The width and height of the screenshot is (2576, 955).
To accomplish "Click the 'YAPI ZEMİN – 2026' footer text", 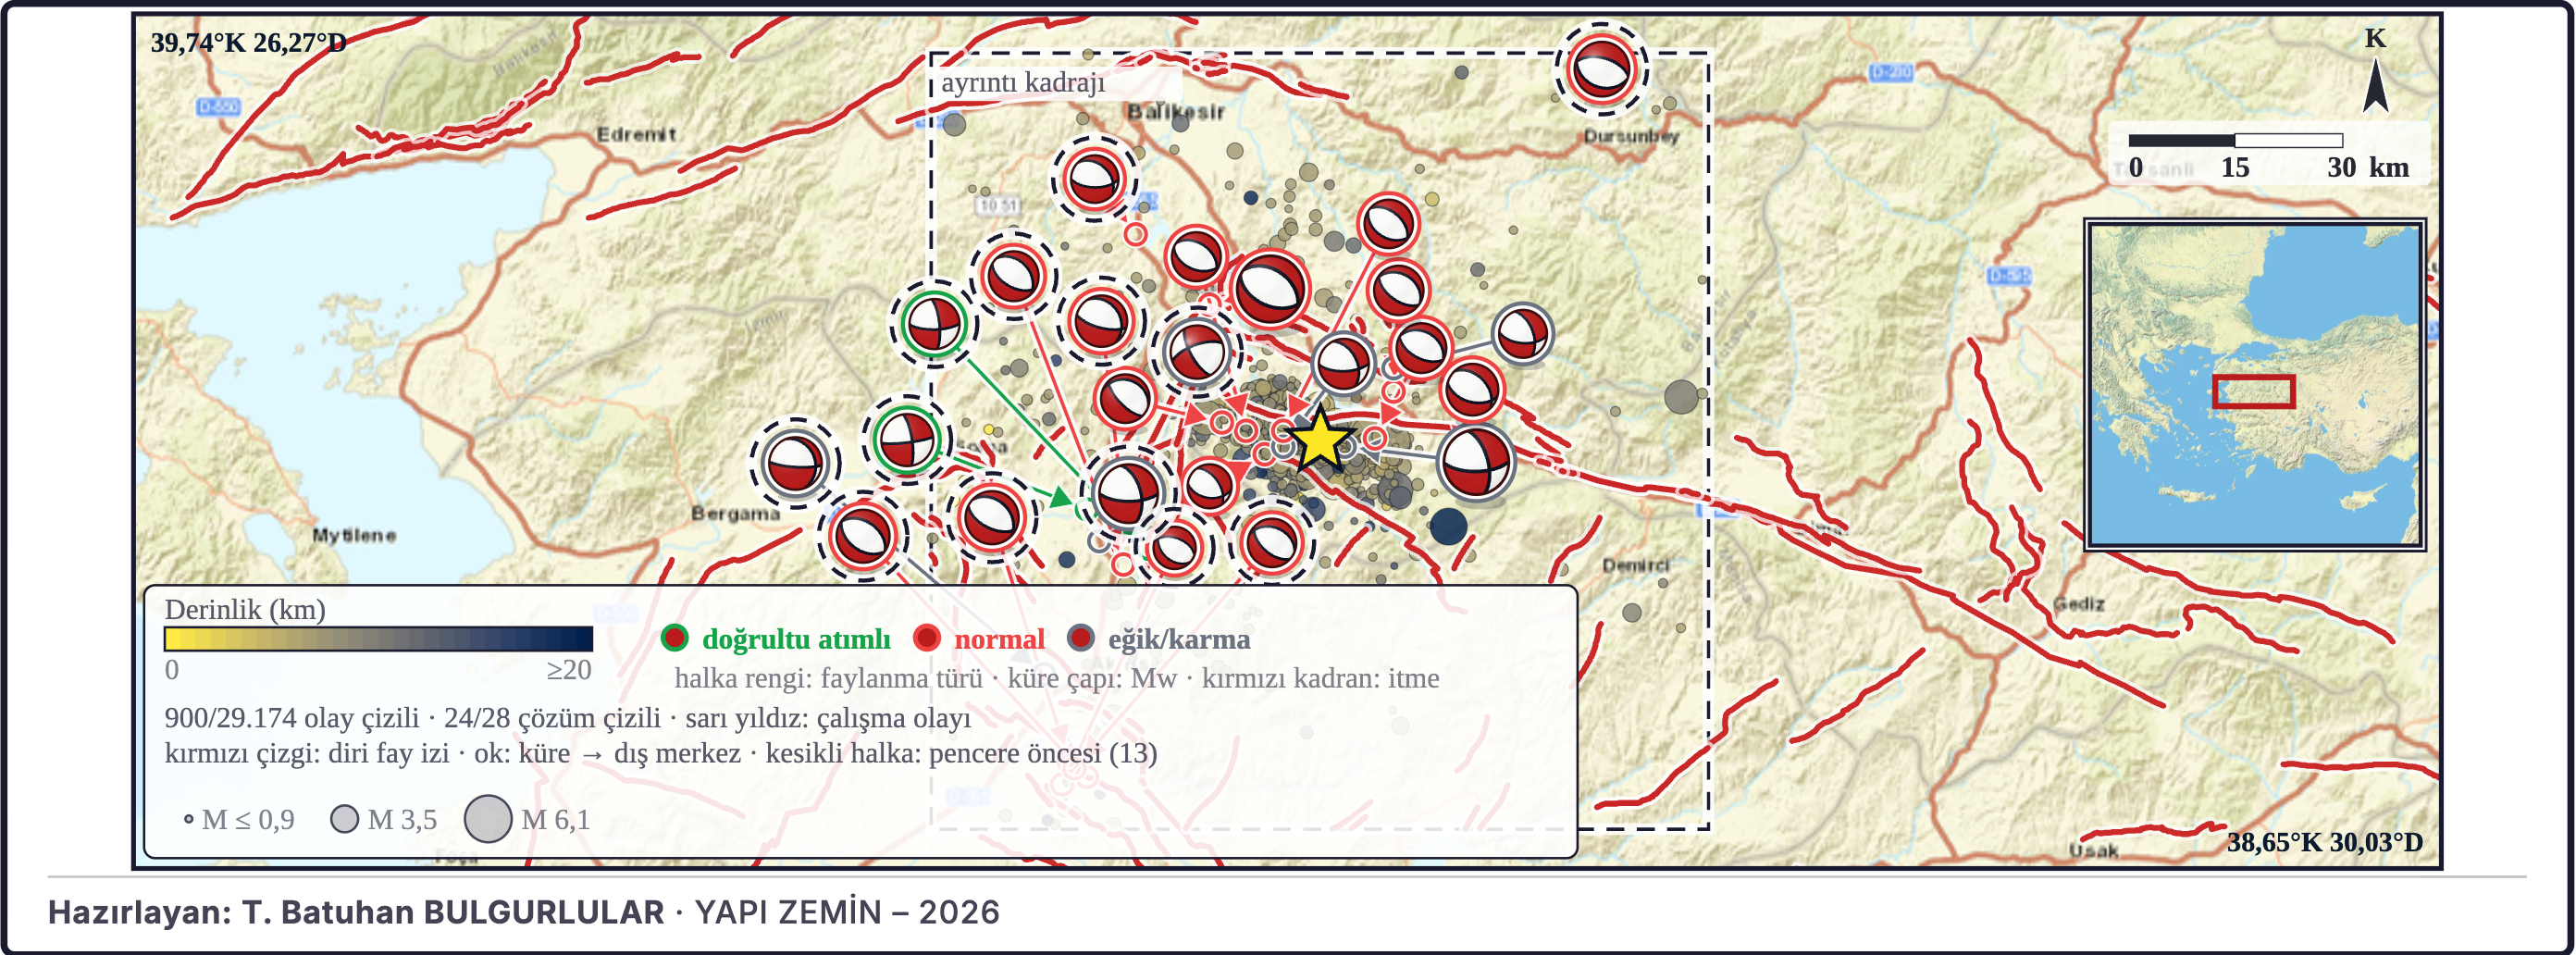I will pyautogui.click(x=847, y=912).
